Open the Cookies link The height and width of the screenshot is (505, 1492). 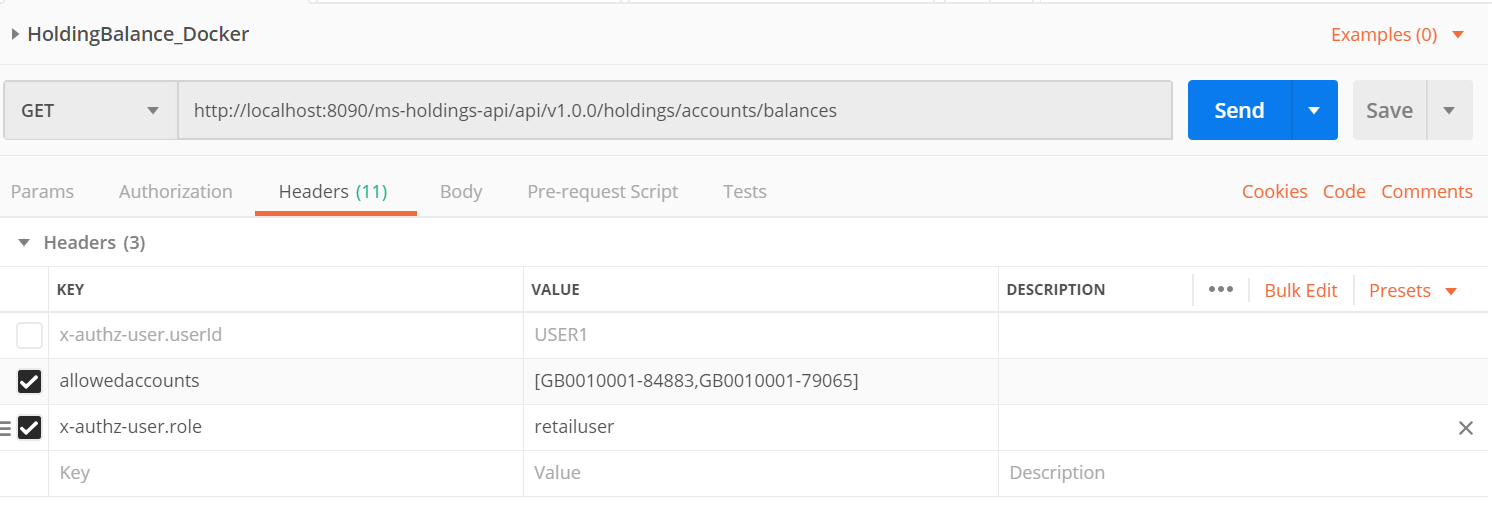1274,192
